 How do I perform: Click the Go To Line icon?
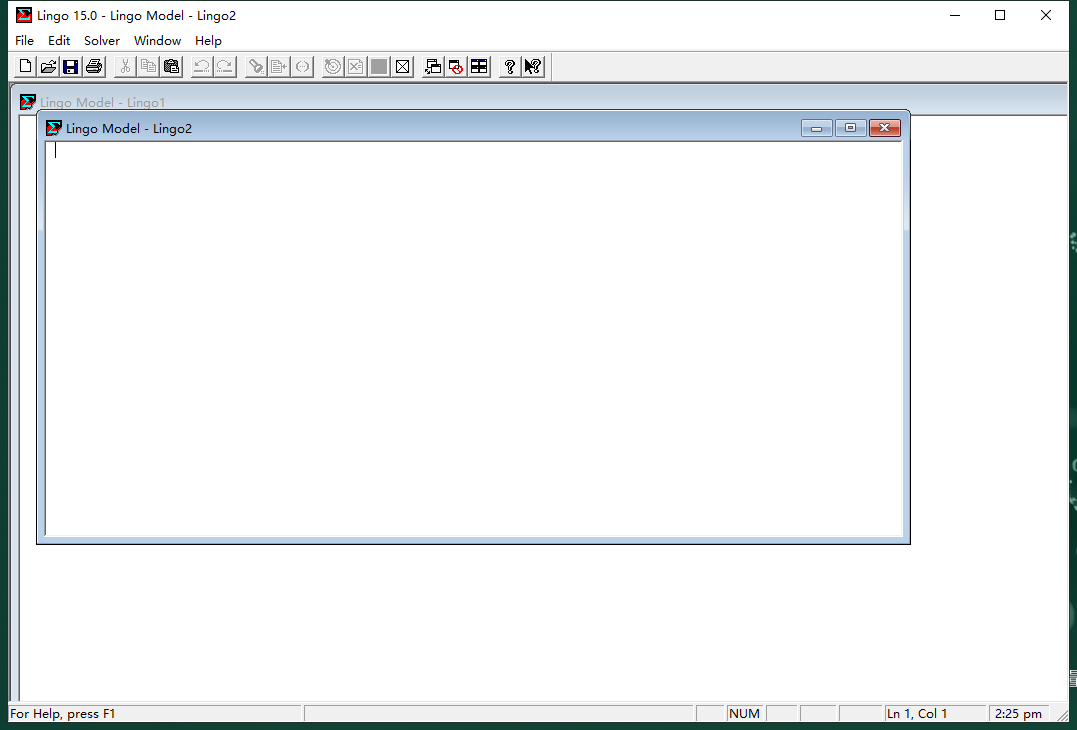[x=279, y=67]
